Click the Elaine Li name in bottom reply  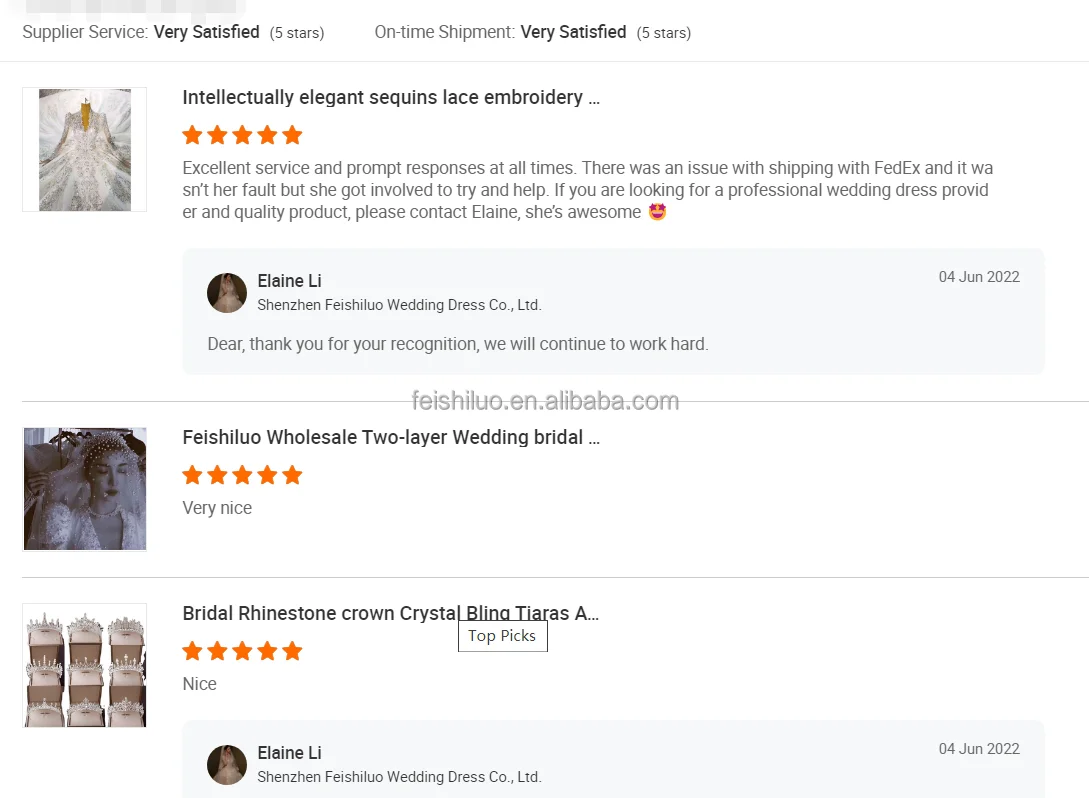coord(289,753)
